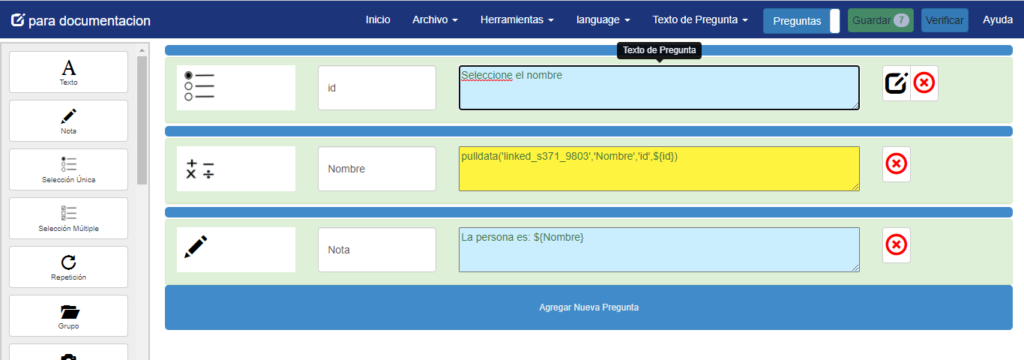Screen dimensions: 1024x360
Task: Delete the Nota question
Action: [896, 245]
